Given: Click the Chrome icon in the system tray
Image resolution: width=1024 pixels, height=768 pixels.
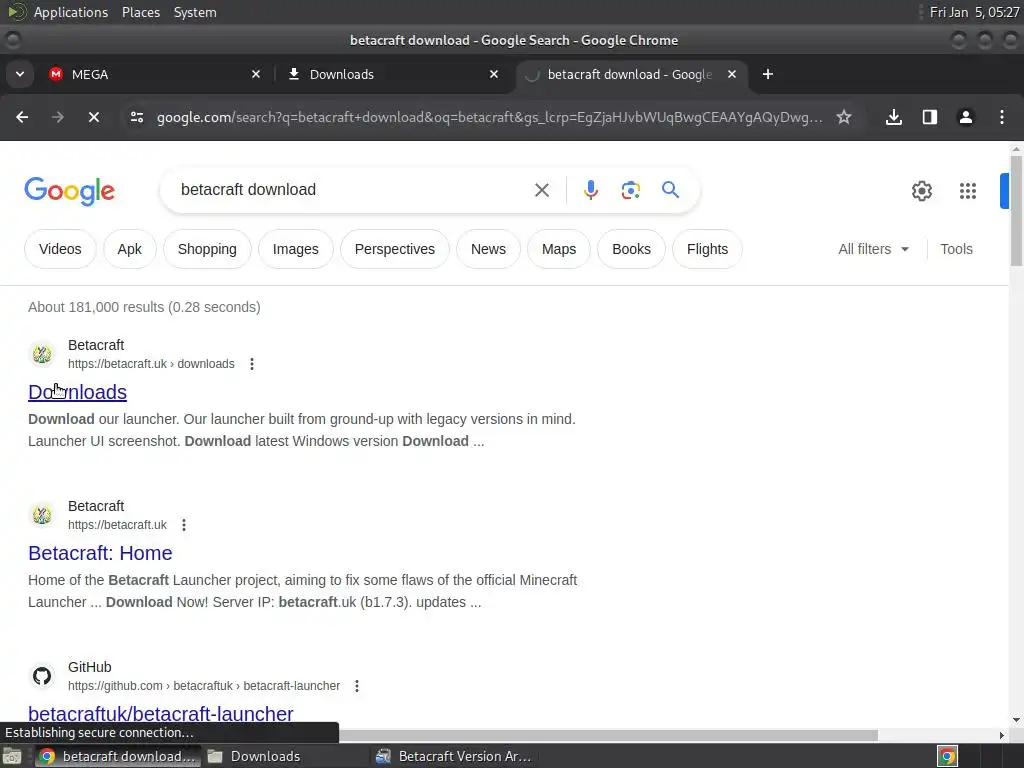Looking at the screenshot, I should click(947, 756).
